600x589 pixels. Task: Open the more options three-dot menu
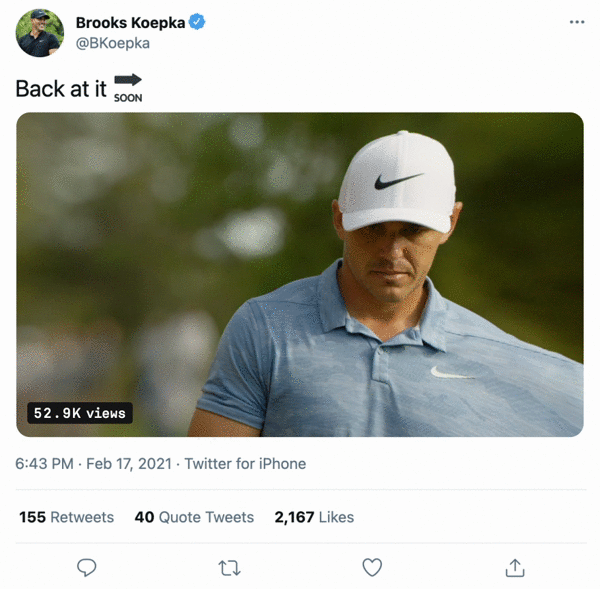(576, 22)
